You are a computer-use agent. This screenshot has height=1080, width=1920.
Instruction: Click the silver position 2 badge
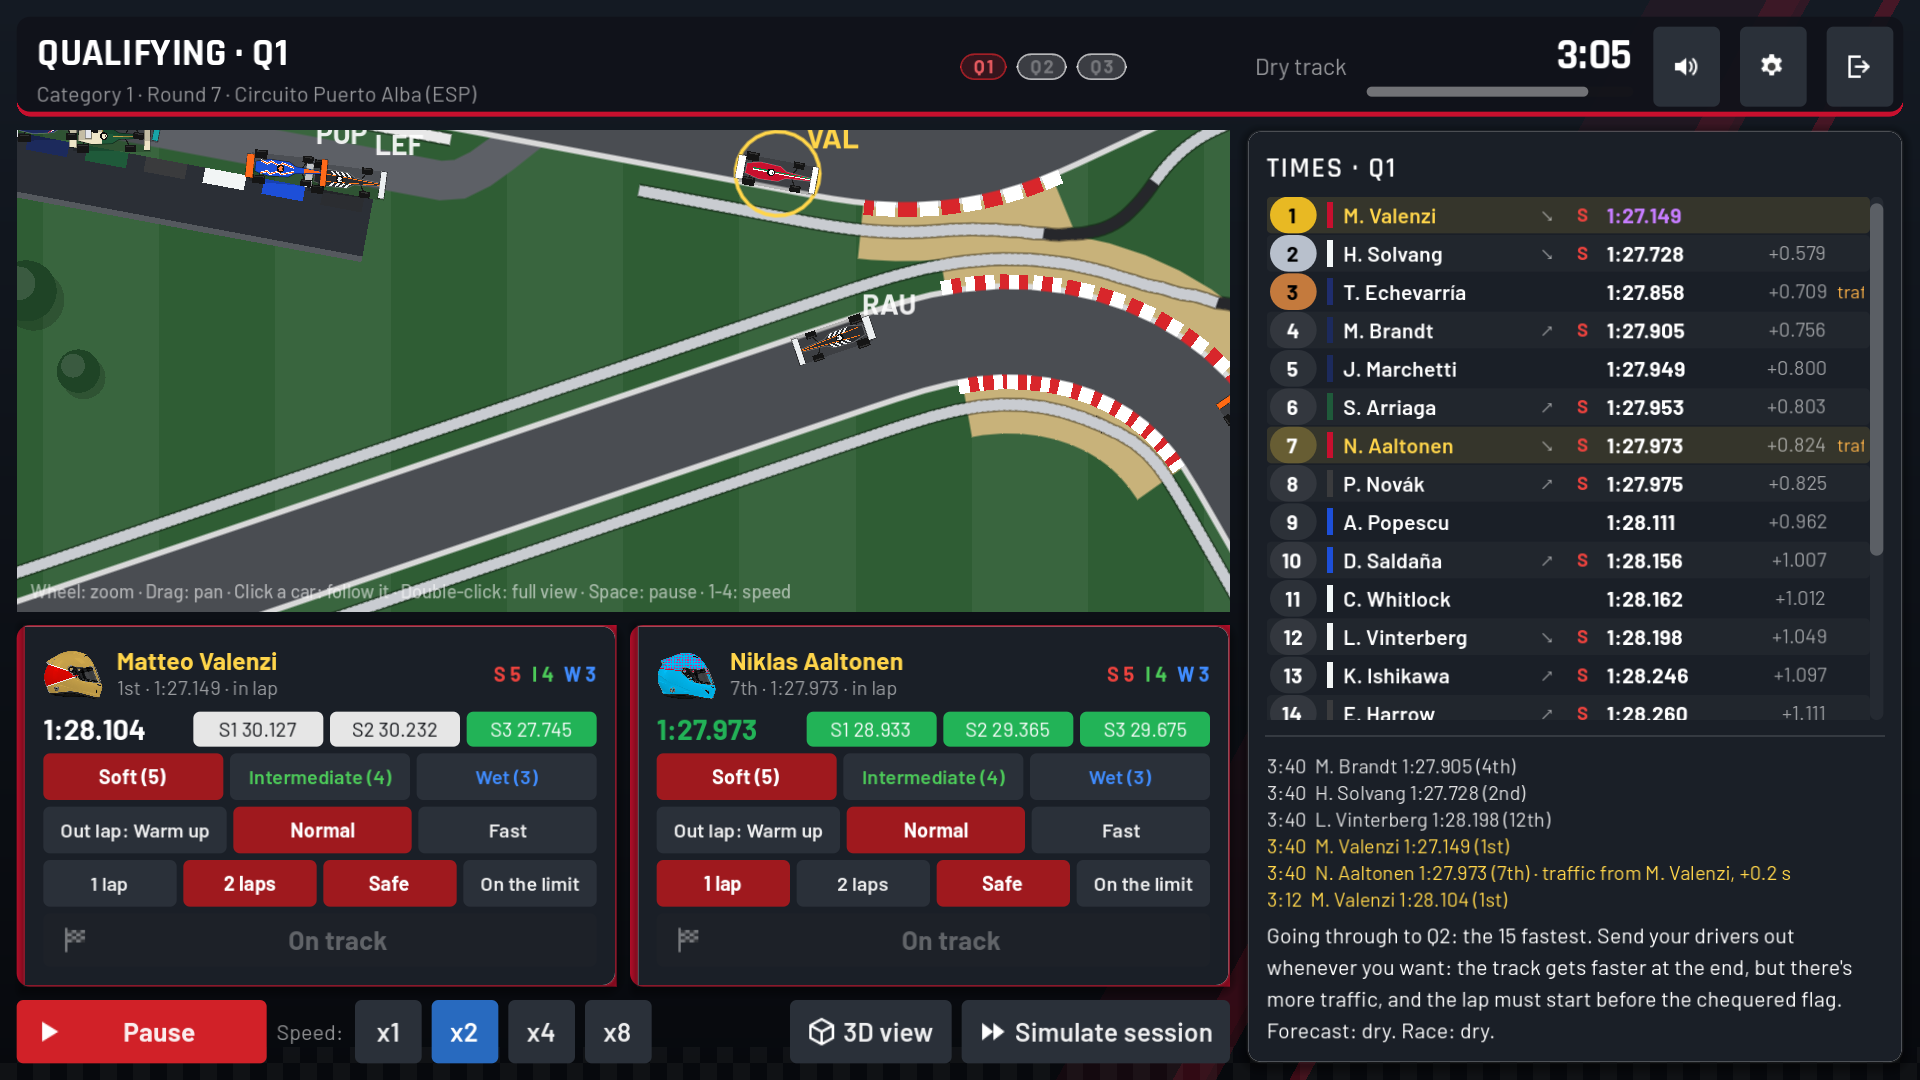(1292, 254)
